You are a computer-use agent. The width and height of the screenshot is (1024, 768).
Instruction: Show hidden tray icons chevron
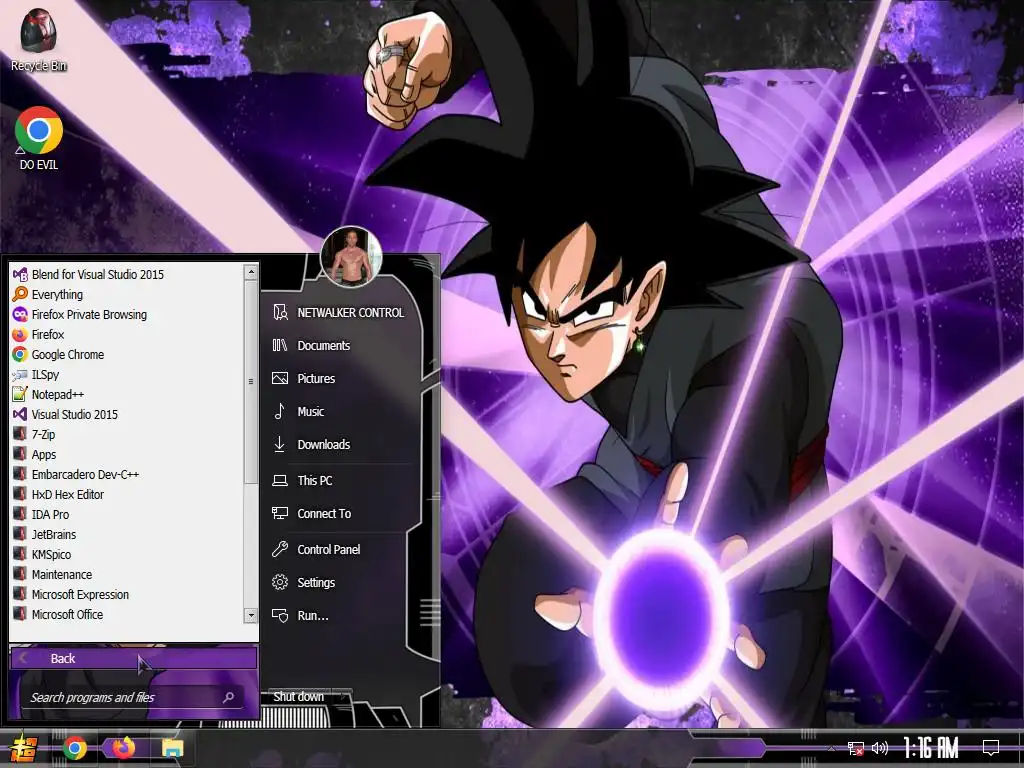click(831, 748)
